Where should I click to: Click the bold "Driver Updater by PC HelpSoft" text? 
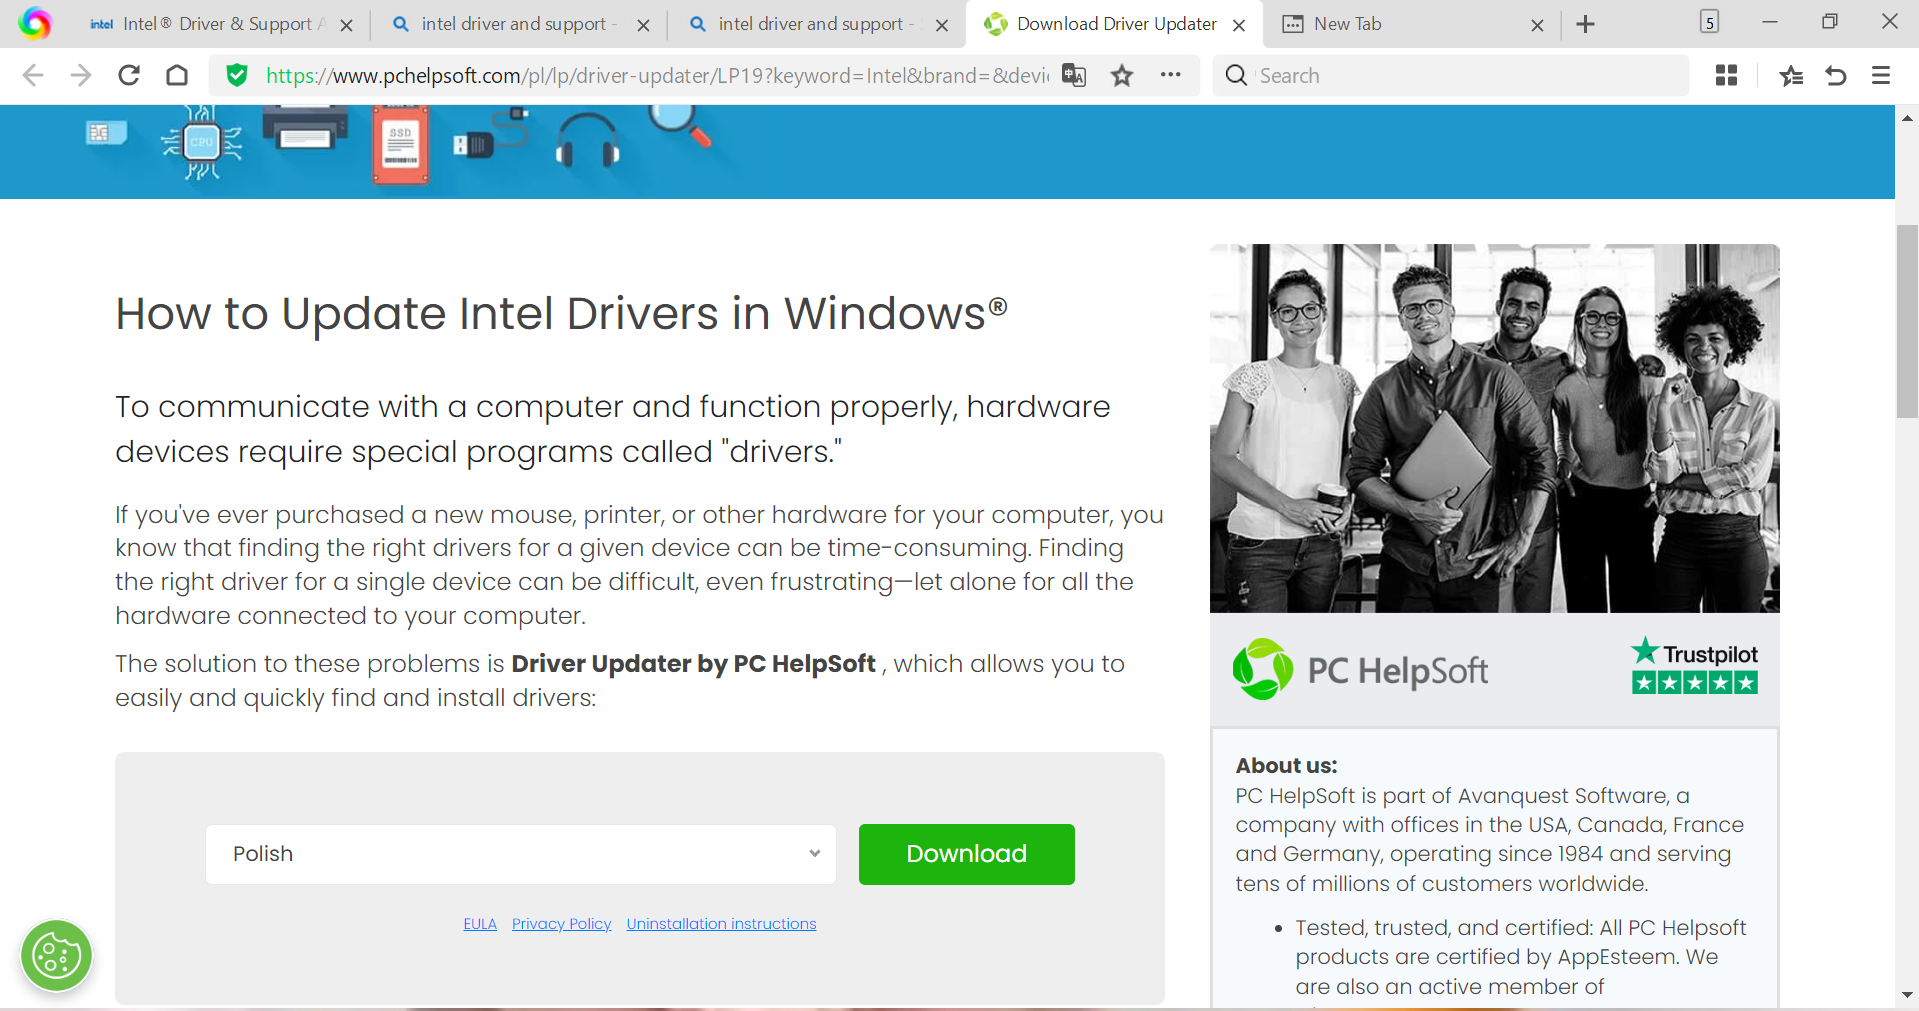point(693,664)
